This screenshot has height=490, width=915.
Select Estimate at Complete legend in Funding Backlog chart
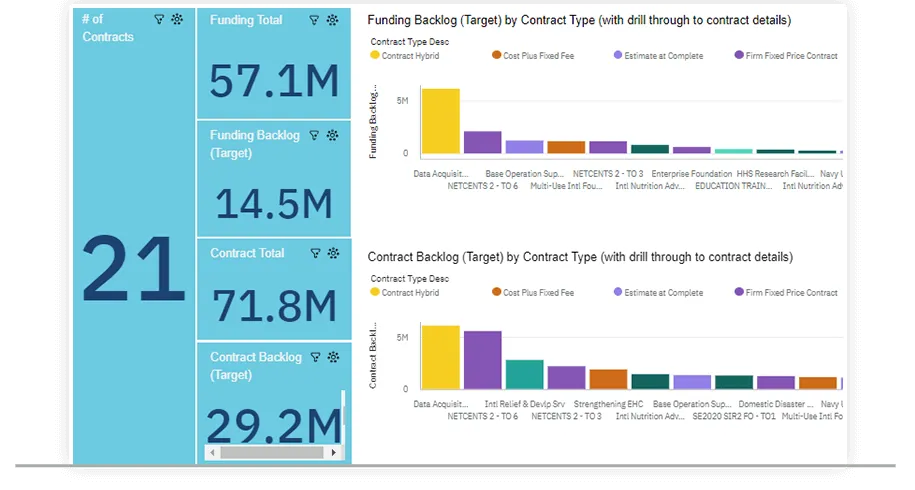click(x=658, y=56)
